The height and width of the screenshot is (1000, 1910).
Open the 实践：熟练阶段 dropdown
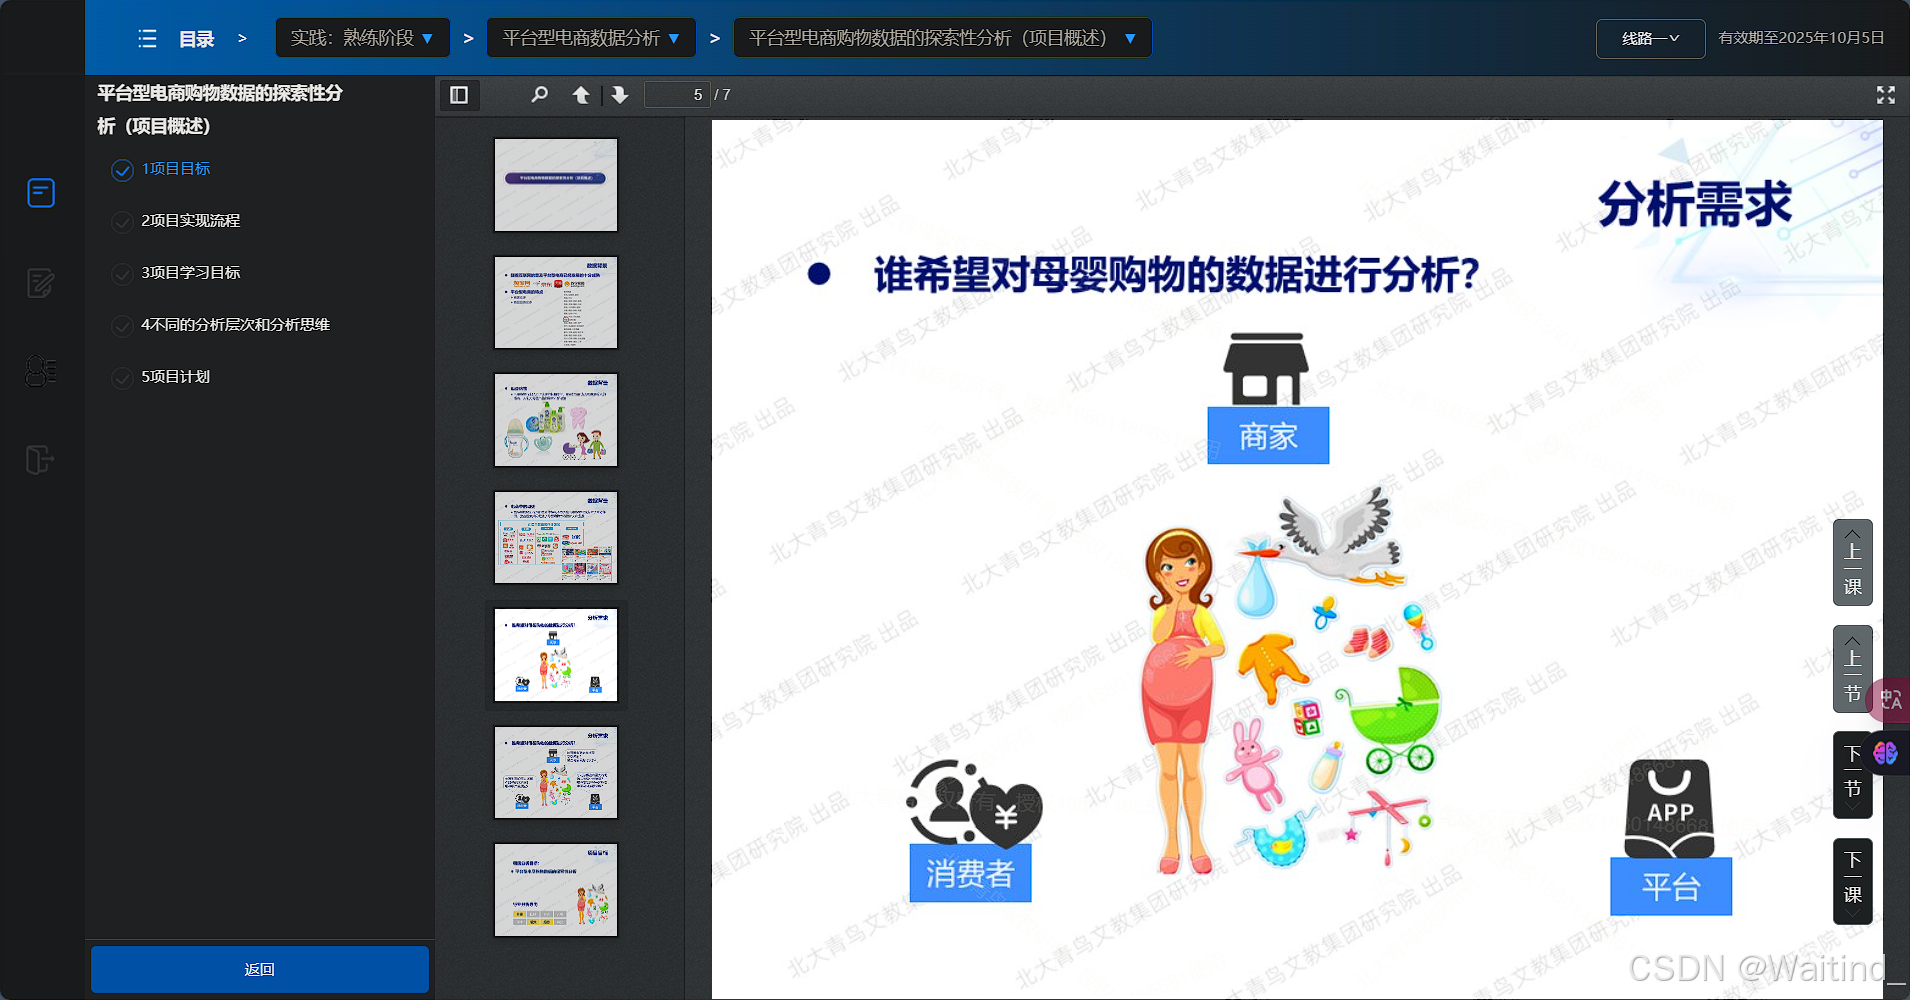pyautogui.click(x=362, y=38)
